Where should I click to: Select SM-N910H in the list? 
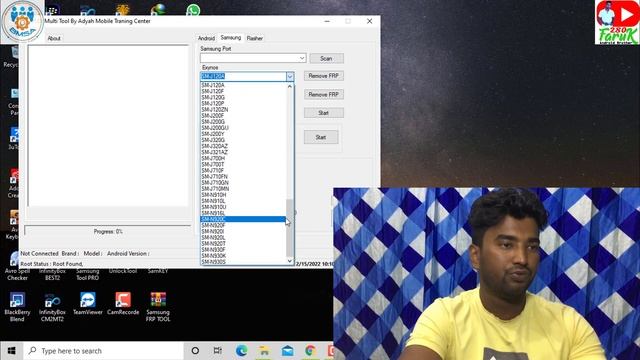243,195
